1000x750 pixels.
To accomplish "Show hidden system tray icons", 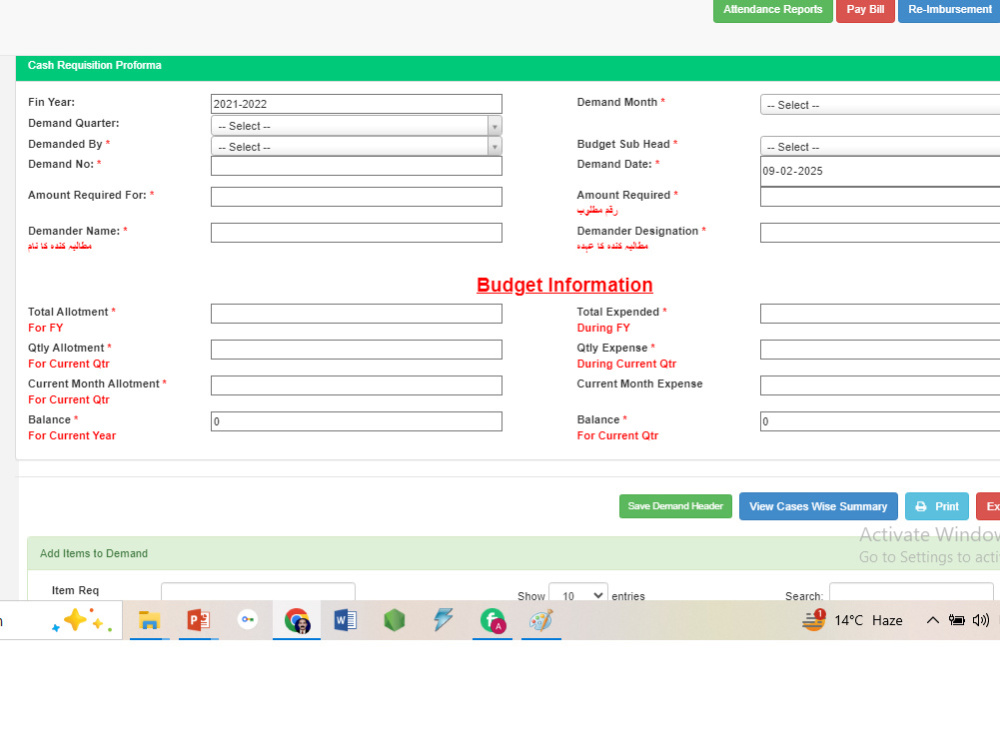I will point(932,620).
